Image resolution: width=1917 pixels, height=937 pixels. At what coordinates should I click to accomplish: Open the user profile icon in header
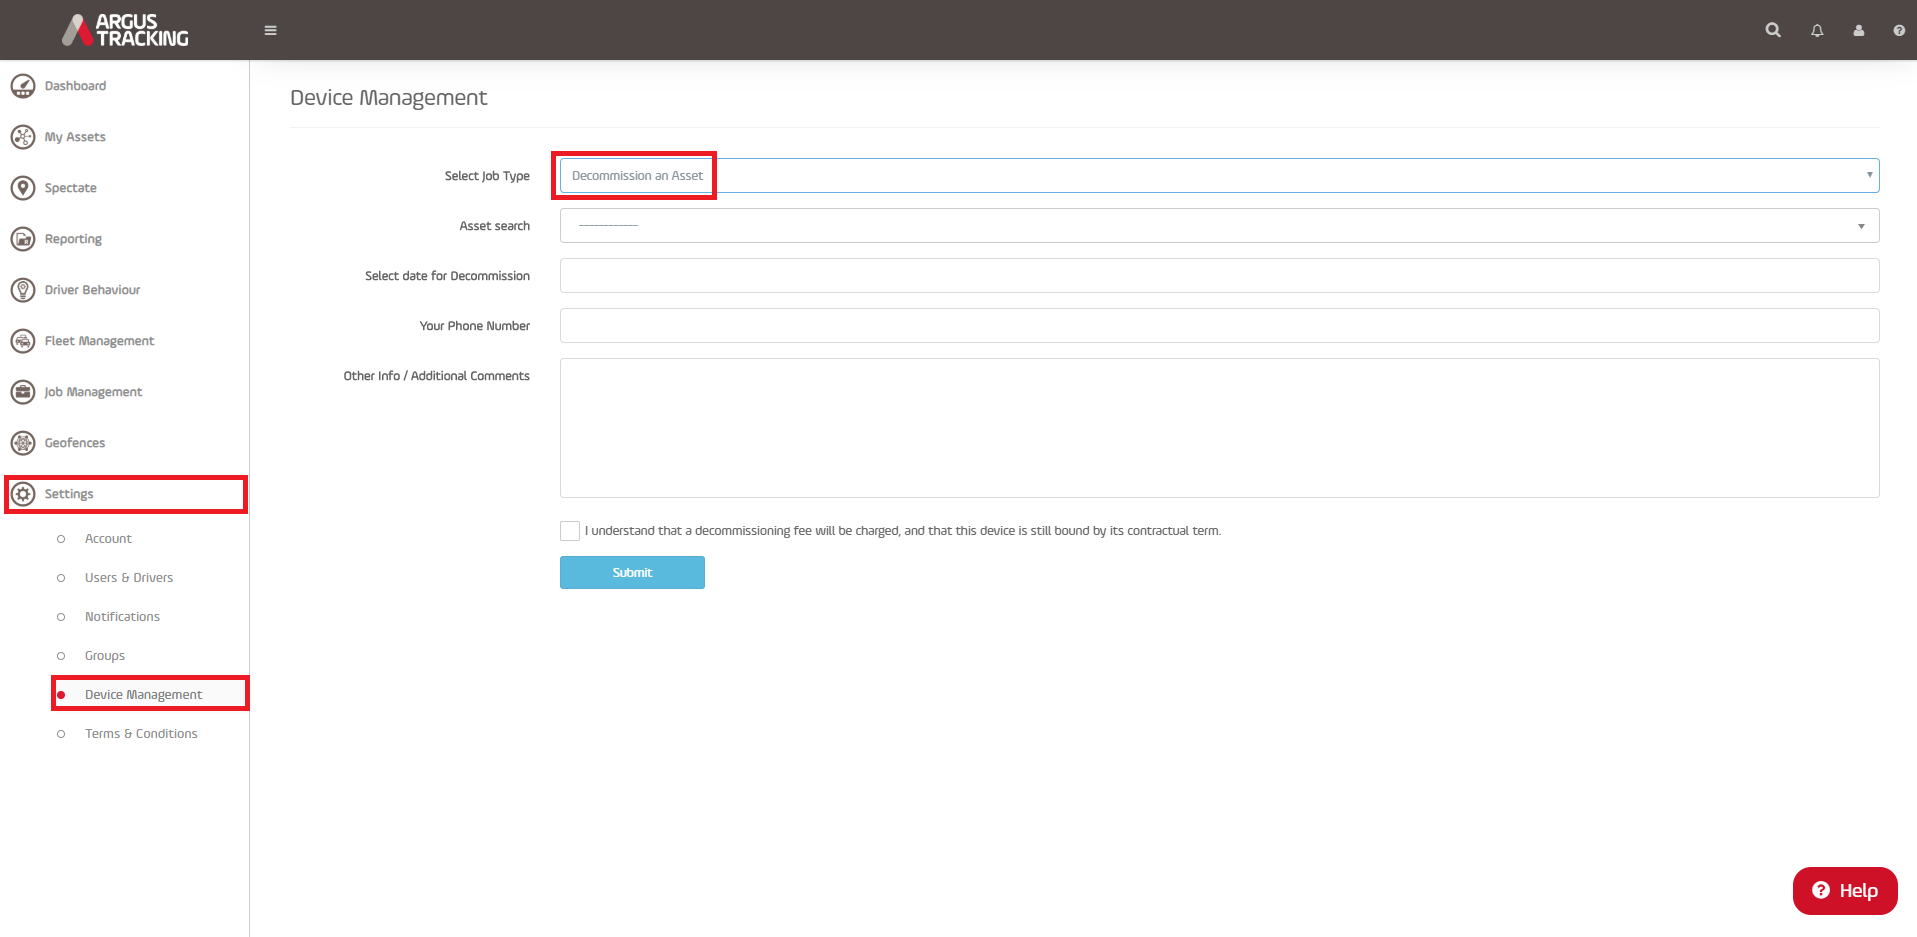coord(1858,30)
